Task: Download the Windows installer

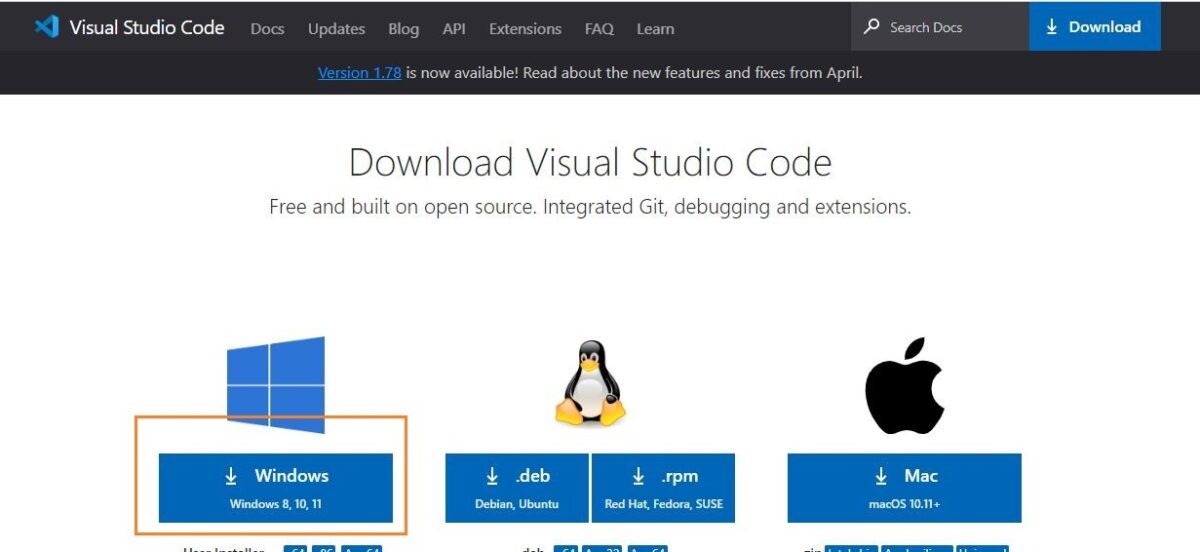Action: click(x=276, y=487)
